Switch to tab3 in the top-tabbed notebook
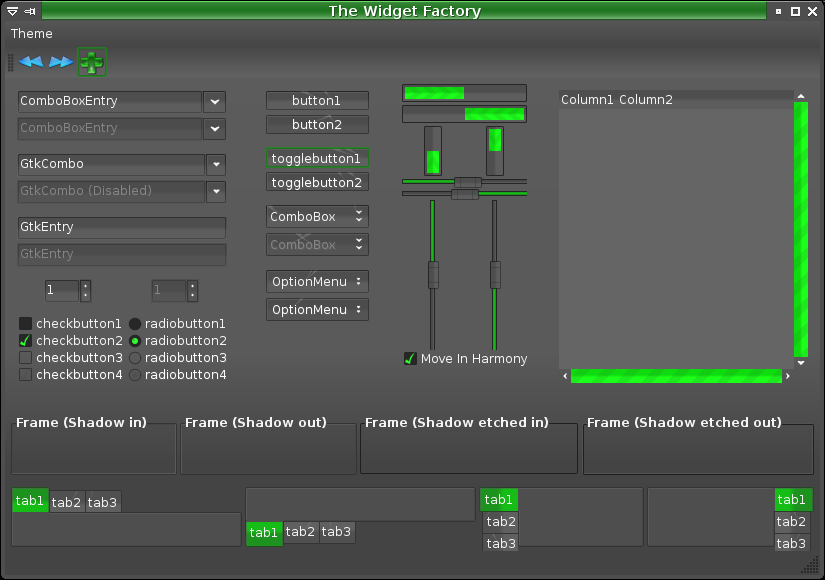825x580 pixels. [103, 502]
